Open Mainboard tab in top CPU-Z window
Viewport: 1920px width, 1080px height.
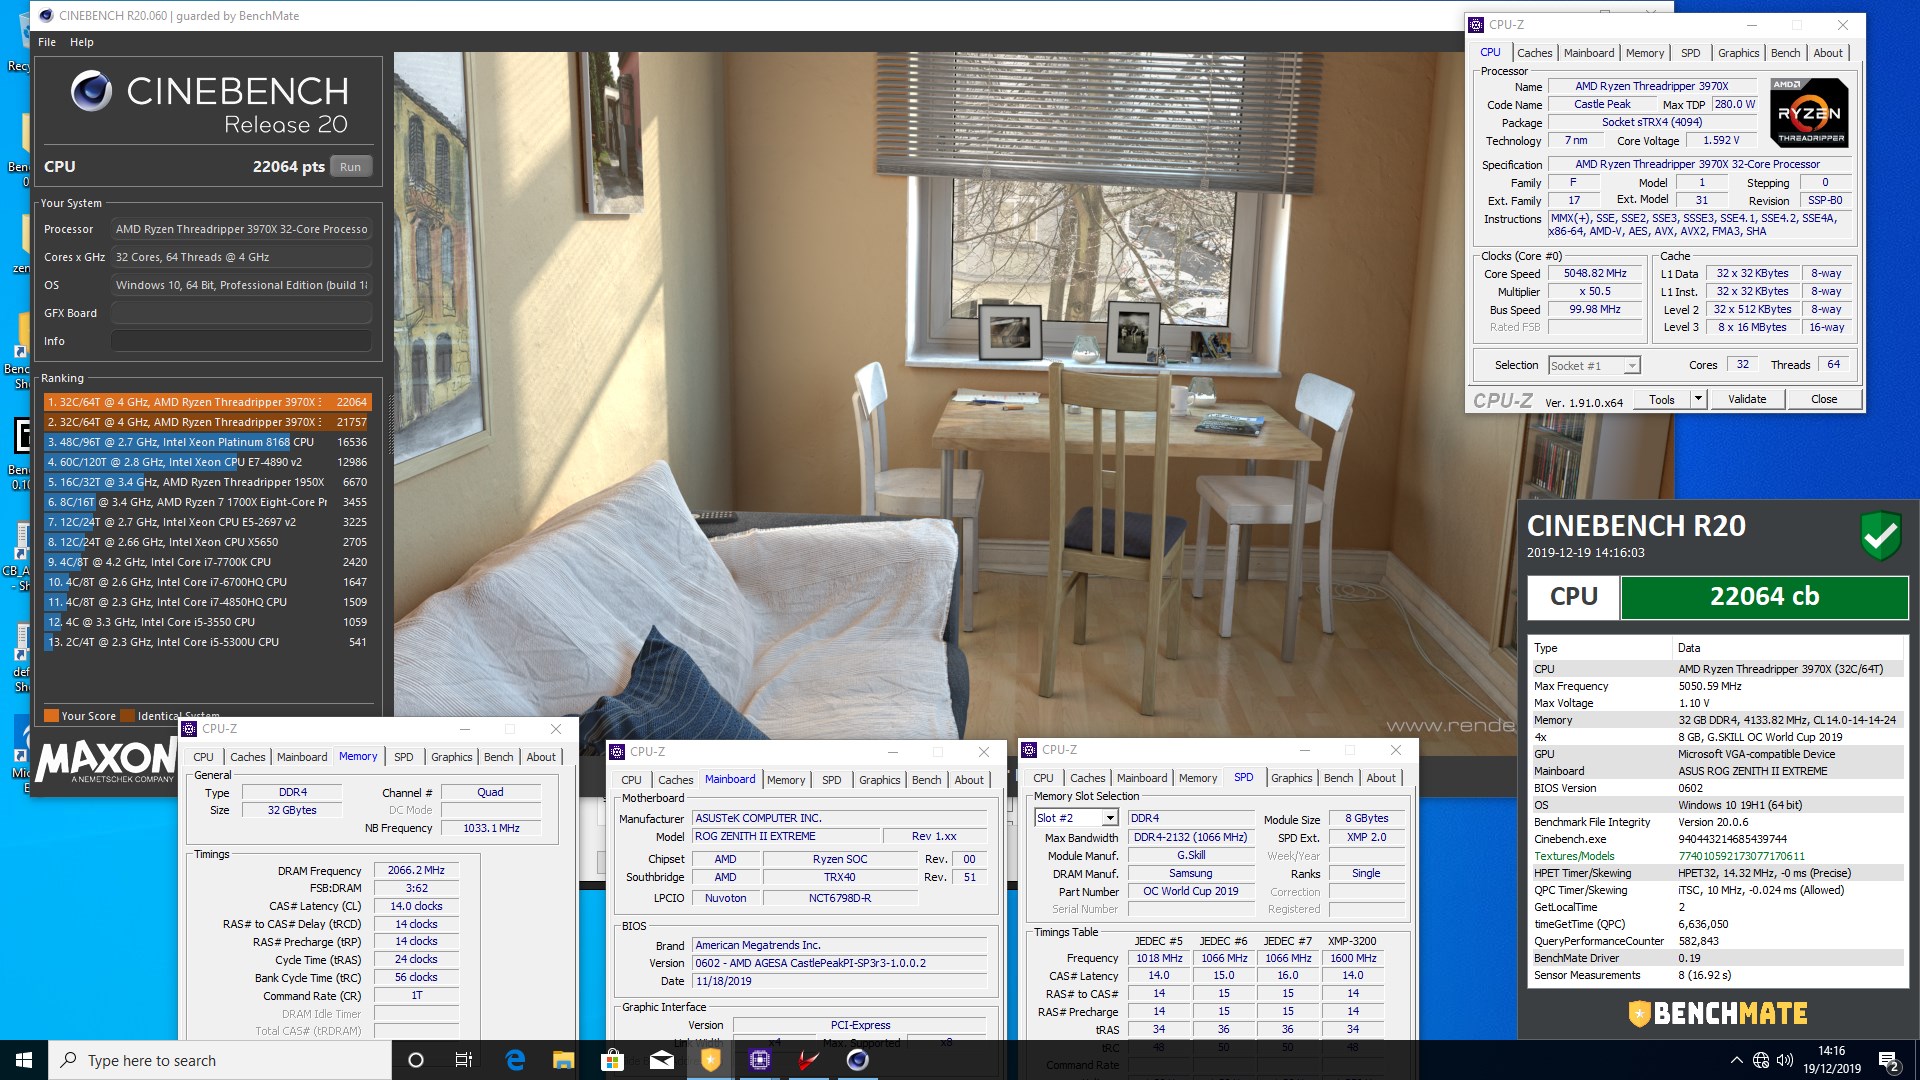(1589, 53)
